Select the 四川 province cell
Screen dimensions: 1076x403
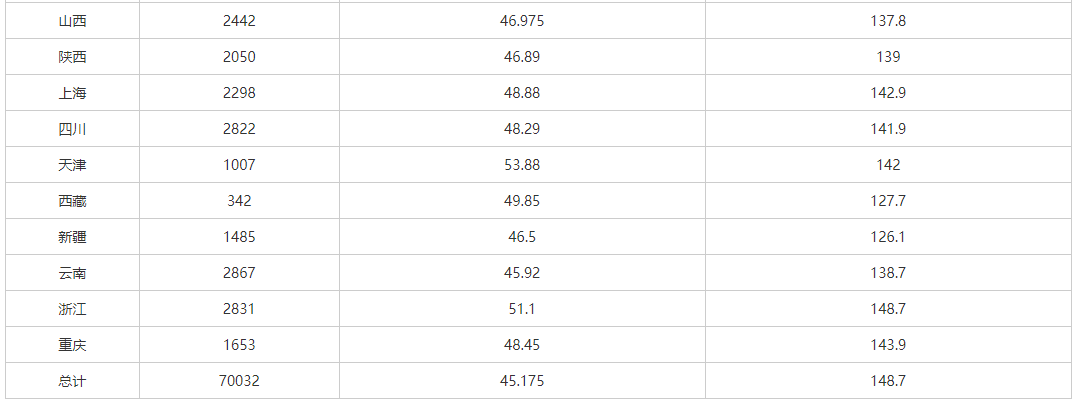tap(72, 129)
